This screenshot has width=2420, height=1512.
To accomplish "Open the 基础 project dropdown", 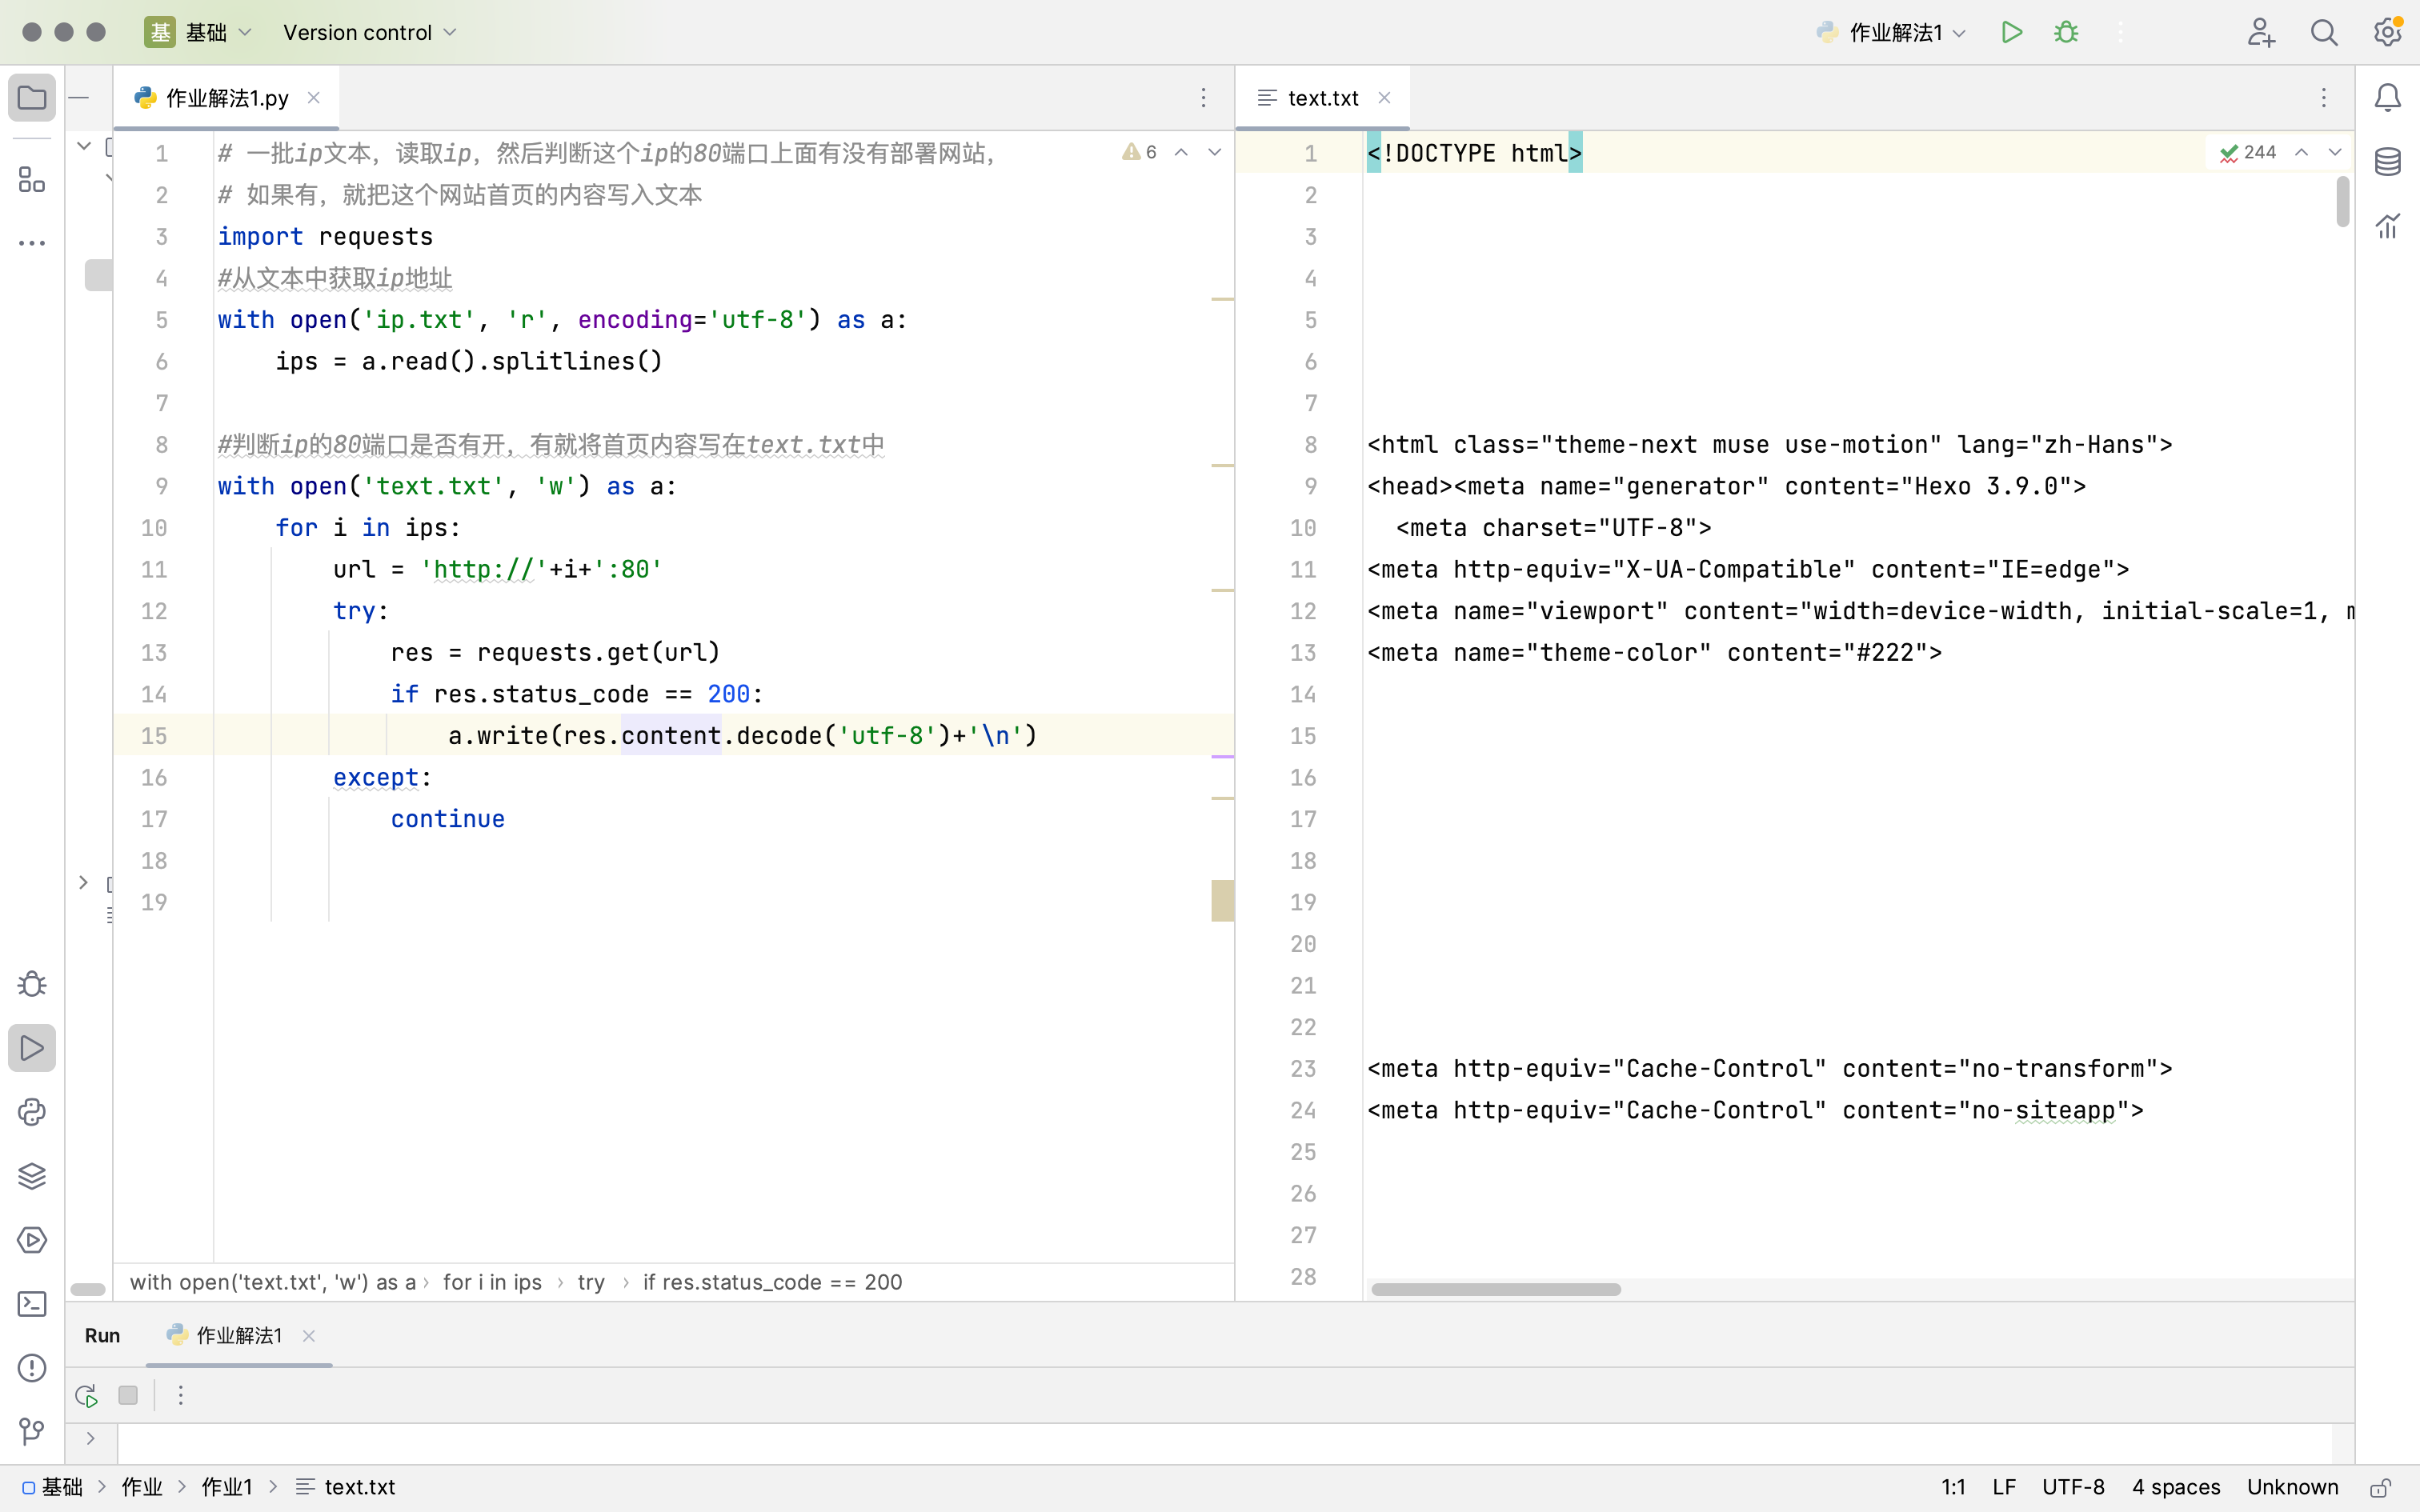I will point(199,32).
